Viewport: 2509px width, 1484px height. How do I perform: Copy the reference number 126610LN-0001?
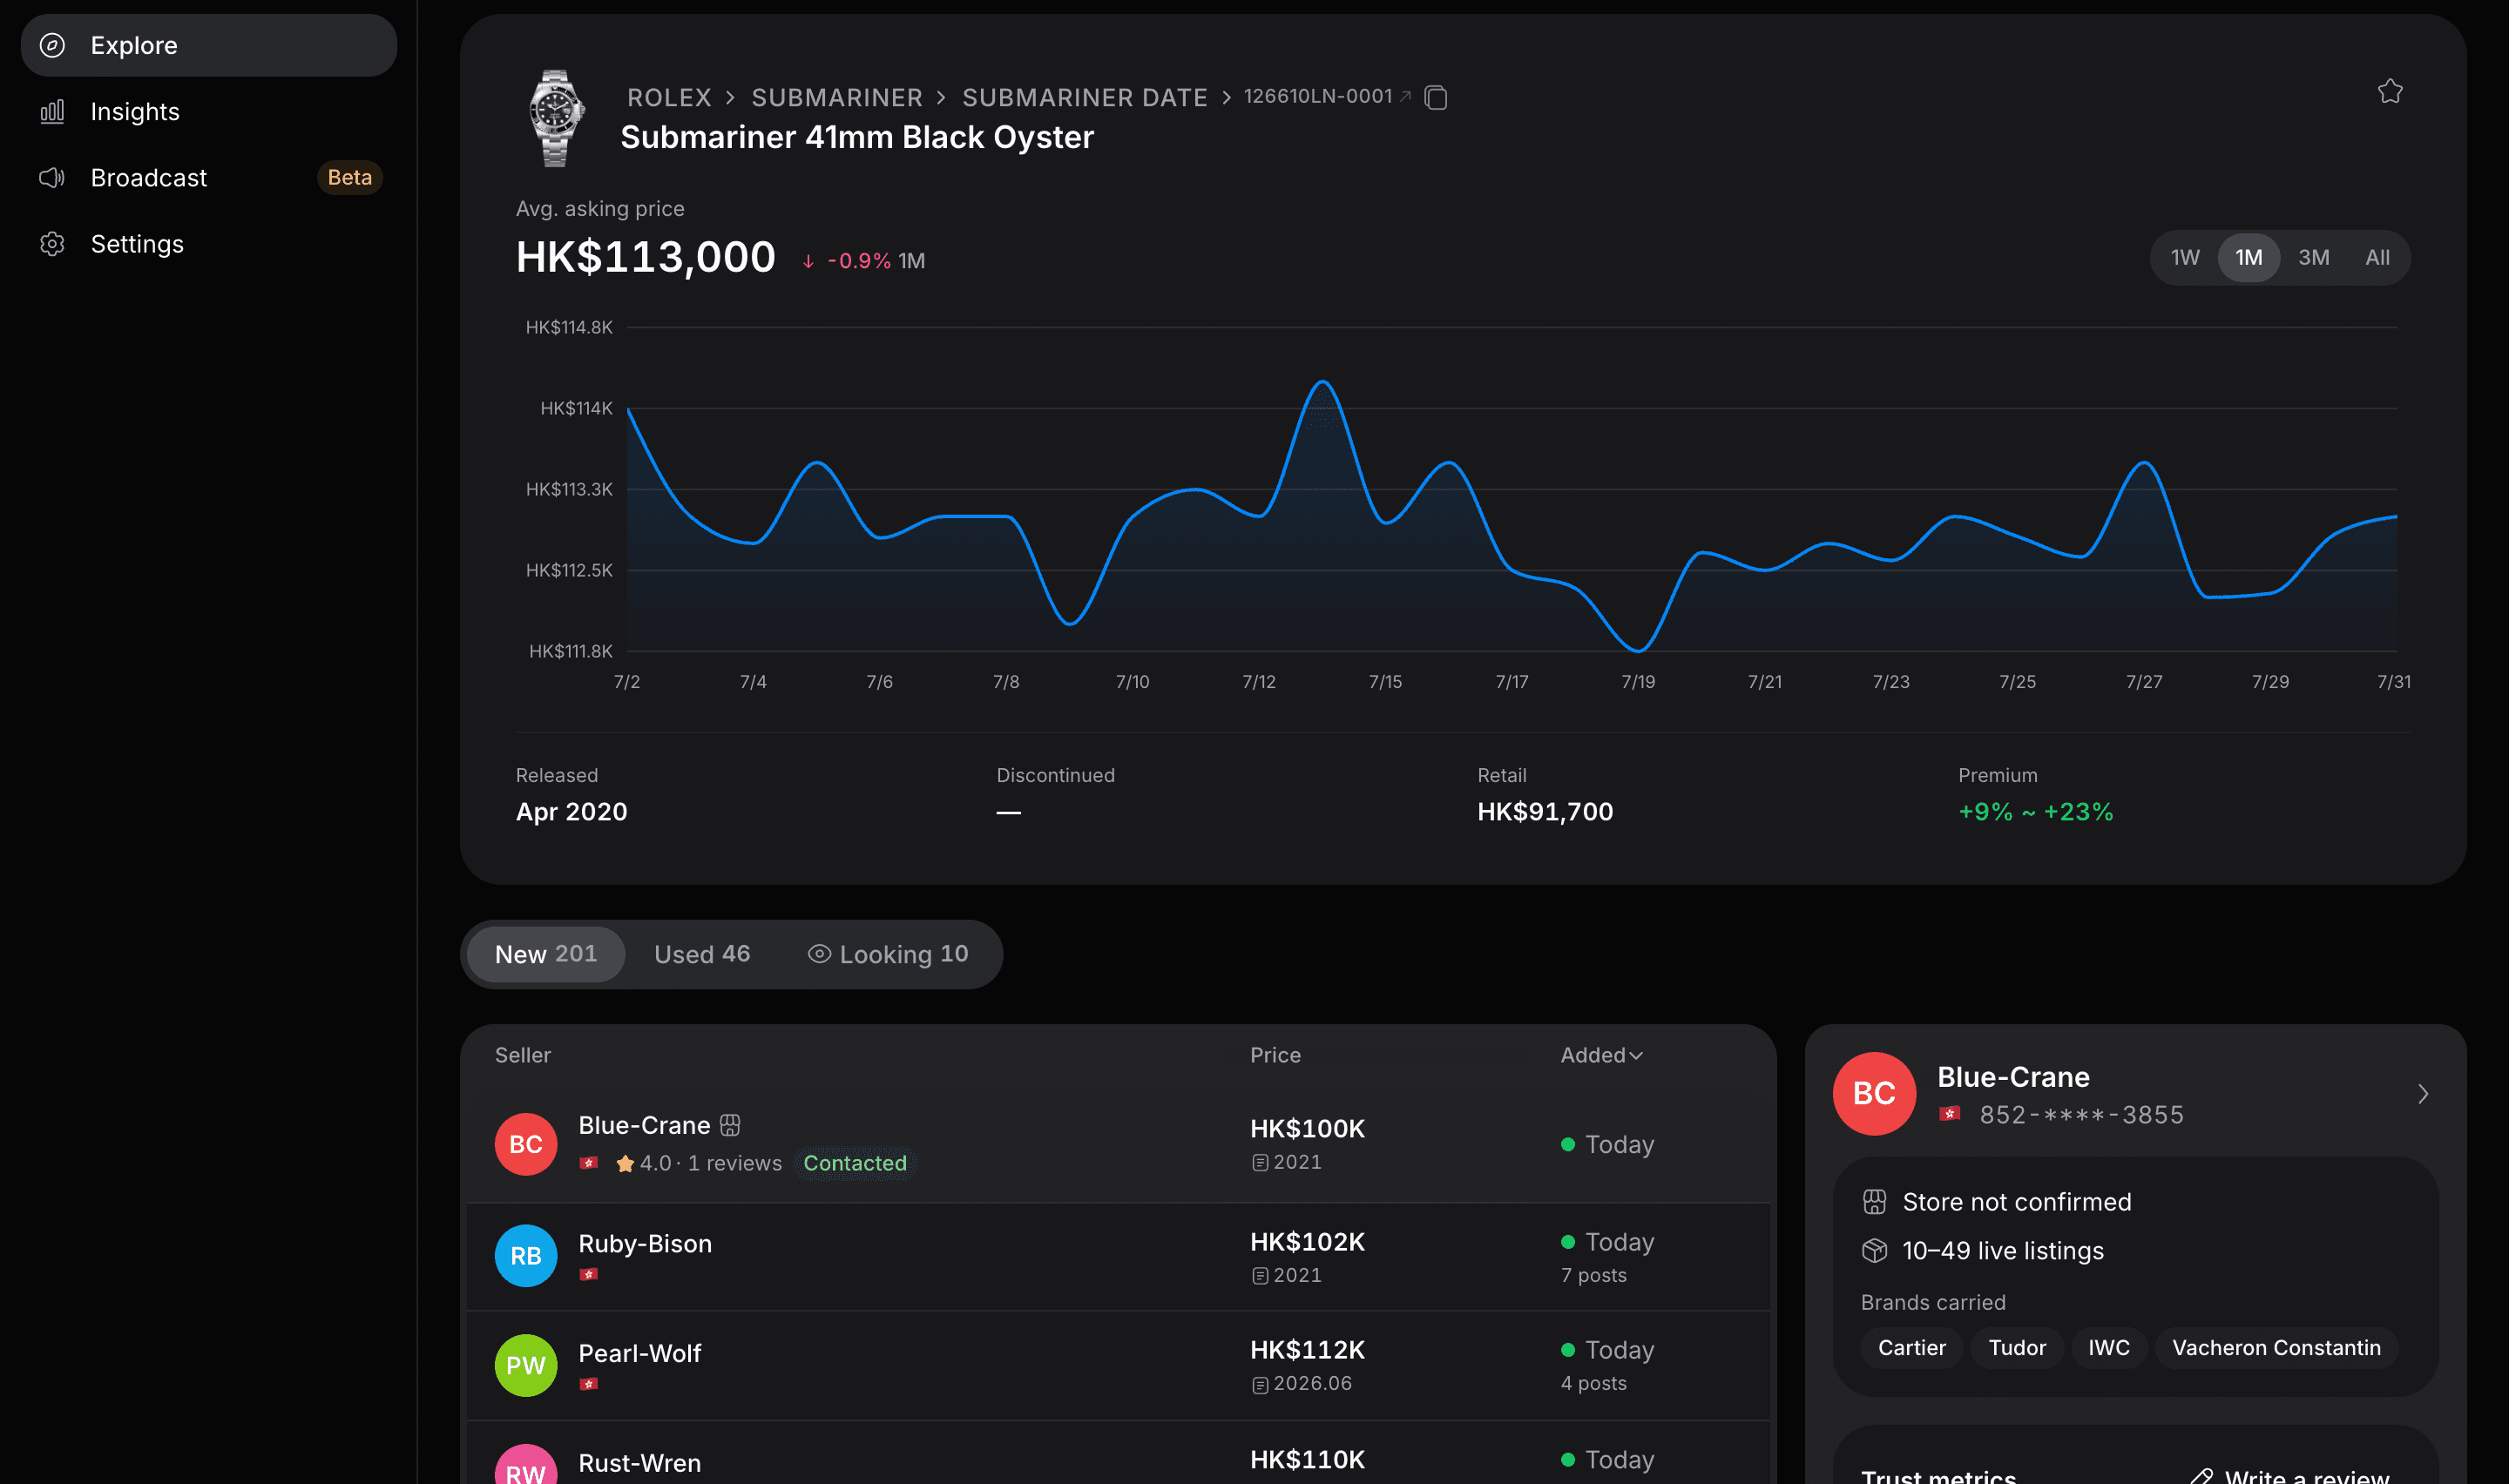coord(1436,97)
